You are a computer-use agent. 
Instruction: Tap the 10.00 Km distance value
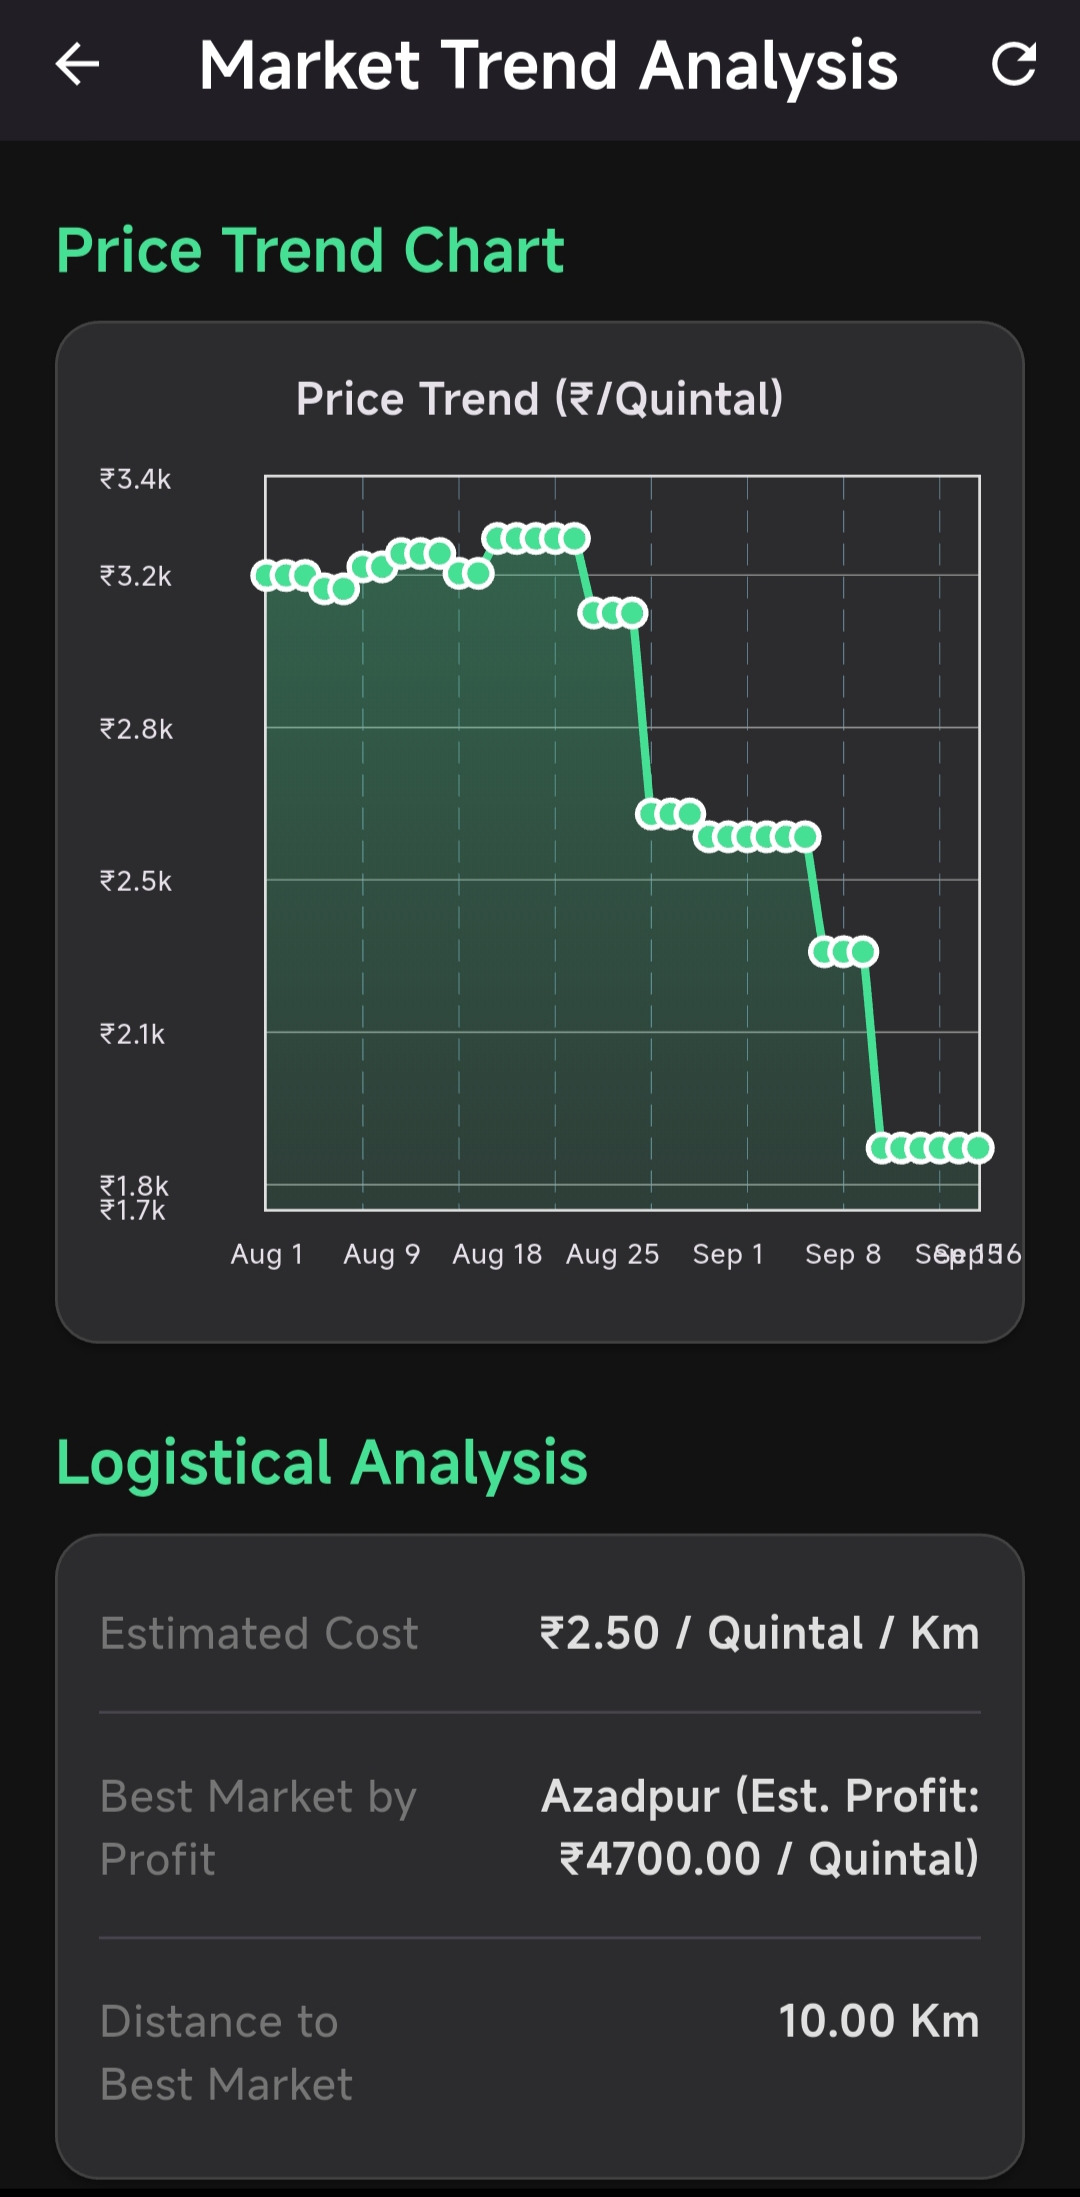pos(878,2021)
